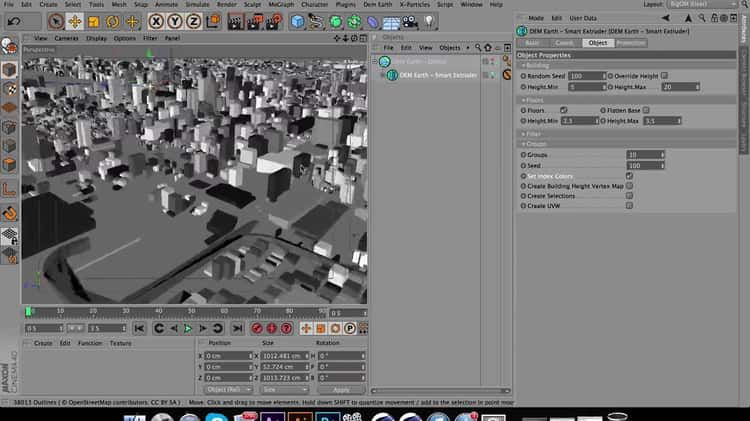750x421 pixels.
Task: Open the viewport Cameras menu
Action: (66, 38)
